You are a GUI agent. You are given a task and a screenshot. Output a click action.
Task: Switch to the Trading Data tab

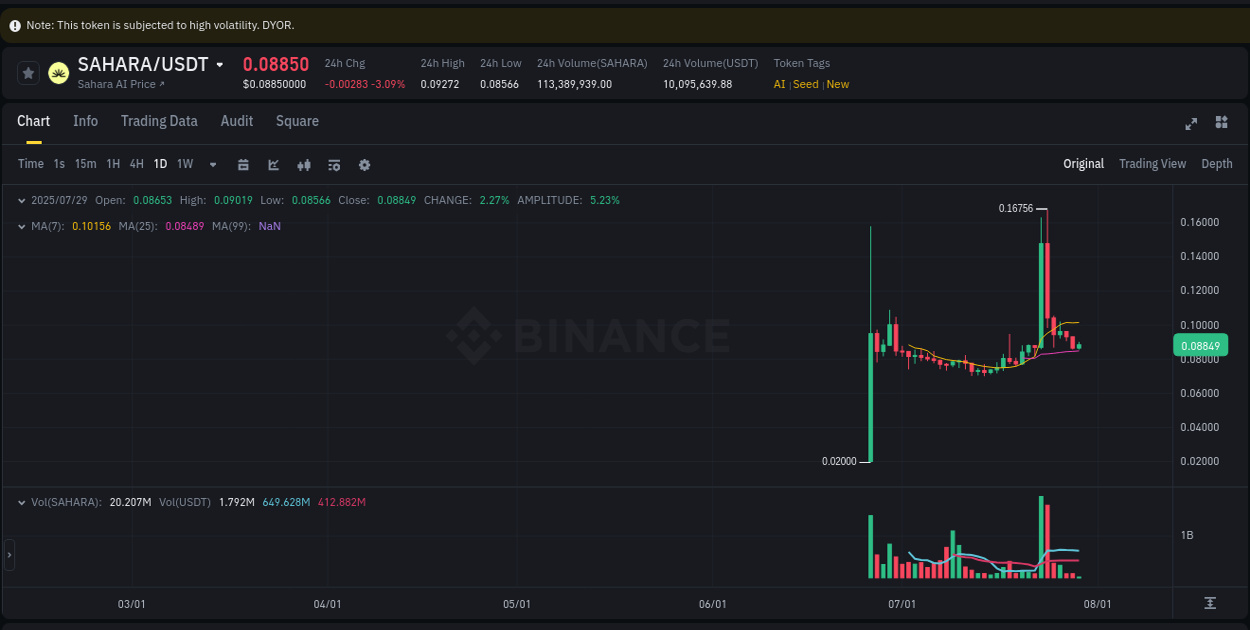click(159, 121)
